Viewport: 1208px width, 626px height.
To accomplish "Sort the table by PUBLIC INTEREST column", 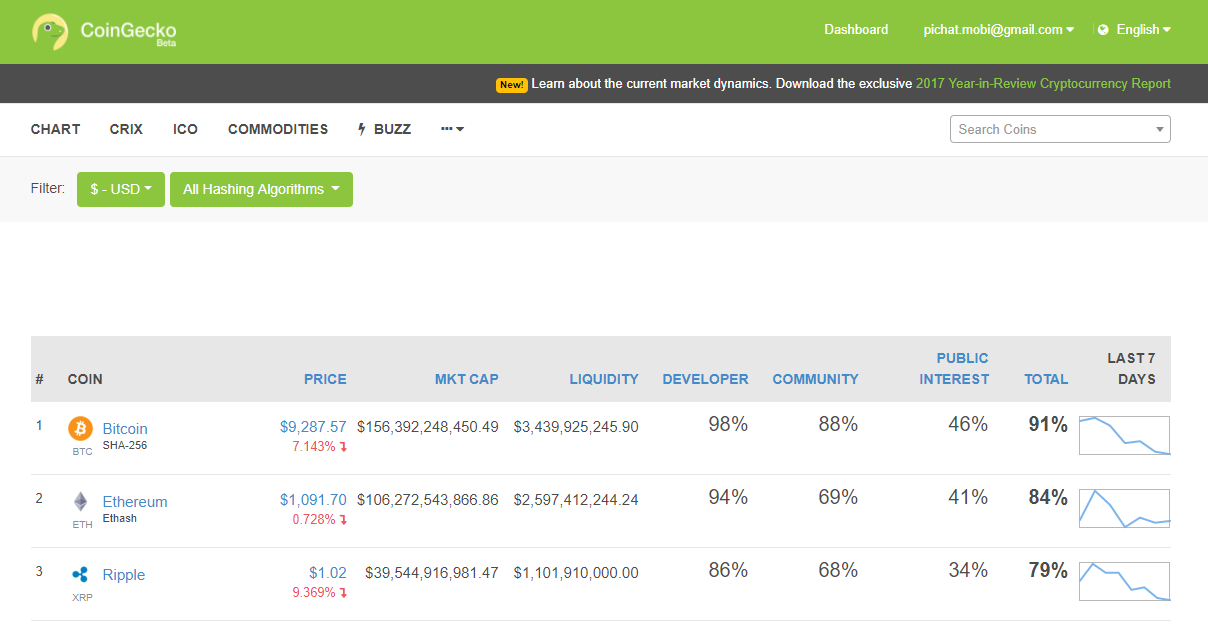I will (x=954, y=369).
